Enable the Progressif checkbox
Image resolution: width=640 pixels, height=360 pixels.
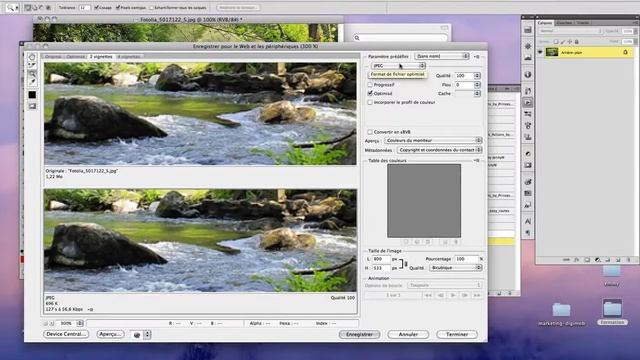click(370, 84)
